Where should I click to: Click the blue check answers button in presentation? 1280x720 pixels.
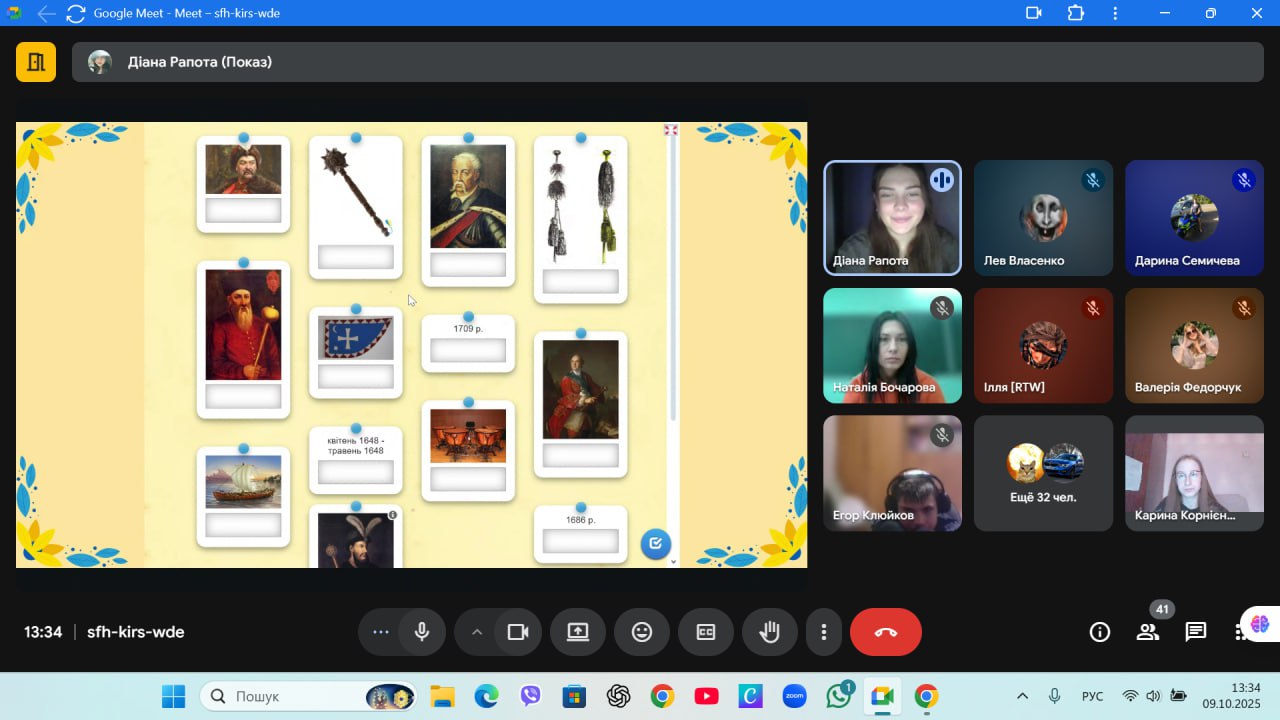coord(655,544)
